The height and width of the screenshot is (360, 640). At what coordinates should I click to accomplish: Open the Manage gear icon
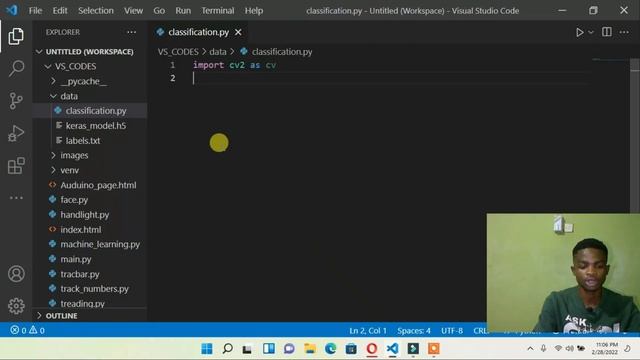tap(16, 306)
